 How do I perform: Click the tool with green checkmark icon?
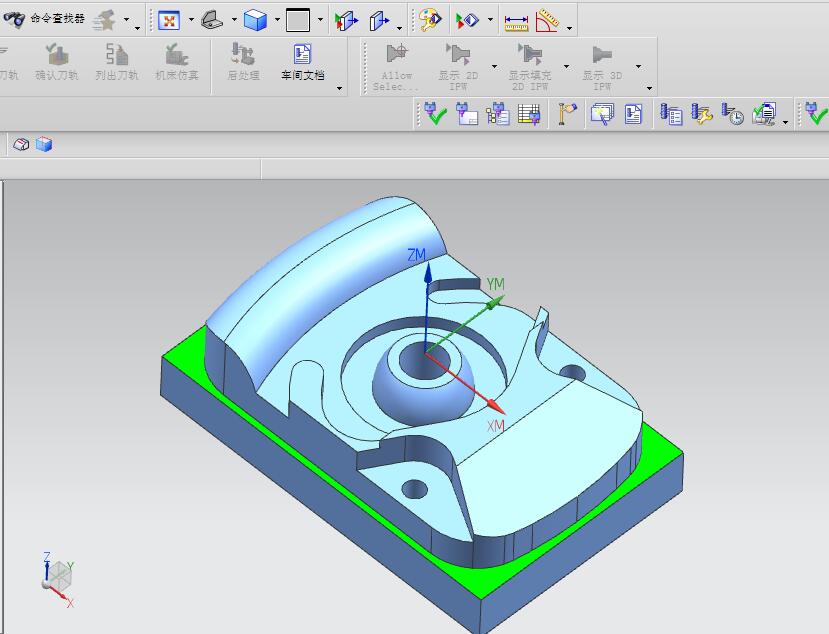(x=436, y=113)
